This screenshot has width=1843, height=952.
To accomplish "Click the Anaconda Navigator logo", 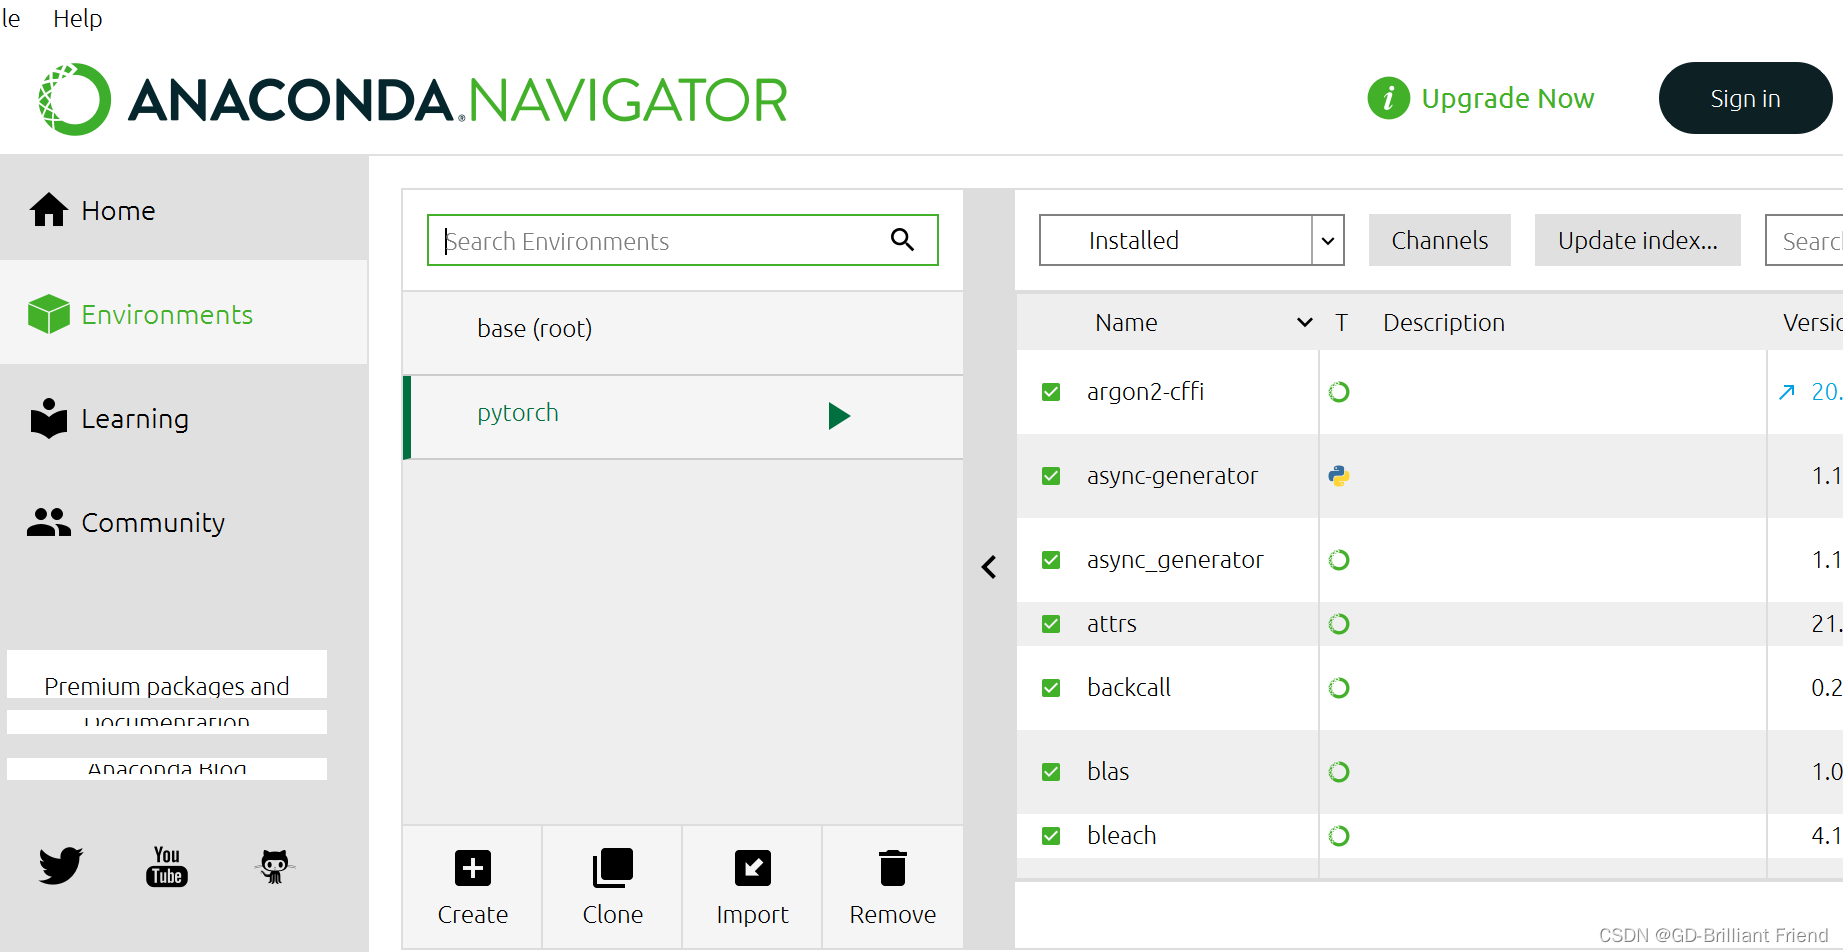I will (413, 100).
